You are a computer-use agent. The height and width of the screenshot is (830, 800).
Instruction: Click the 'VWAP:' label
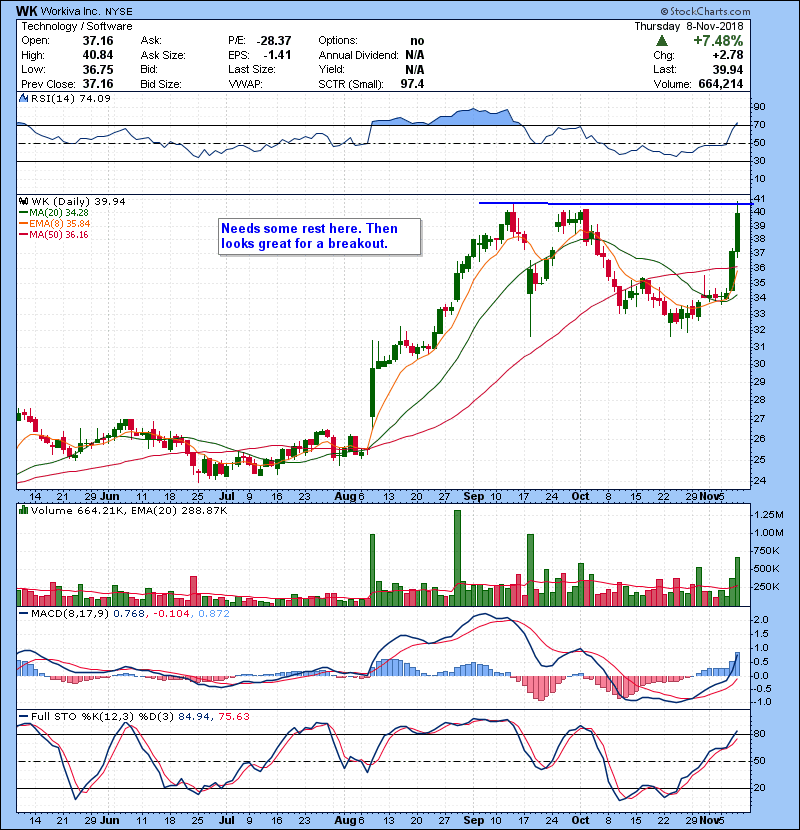pos(245,84)
